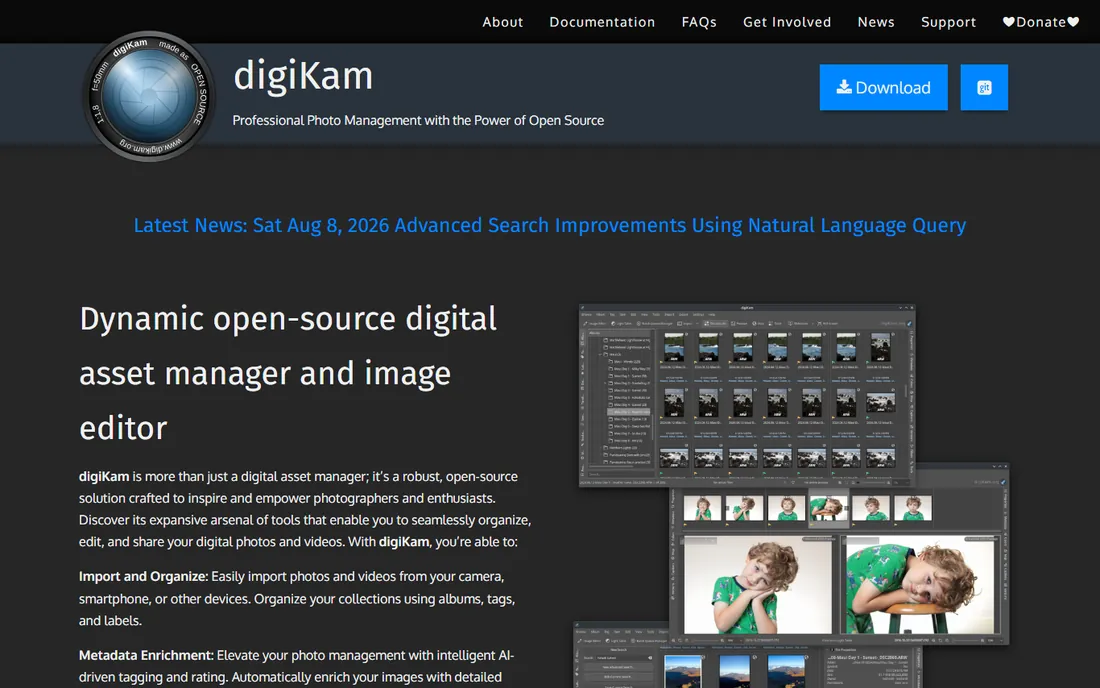Click the heading 'Dynamic open-source digital asset manager'
The height and width of the screenshot is (688, 1100).
[288, 373]
